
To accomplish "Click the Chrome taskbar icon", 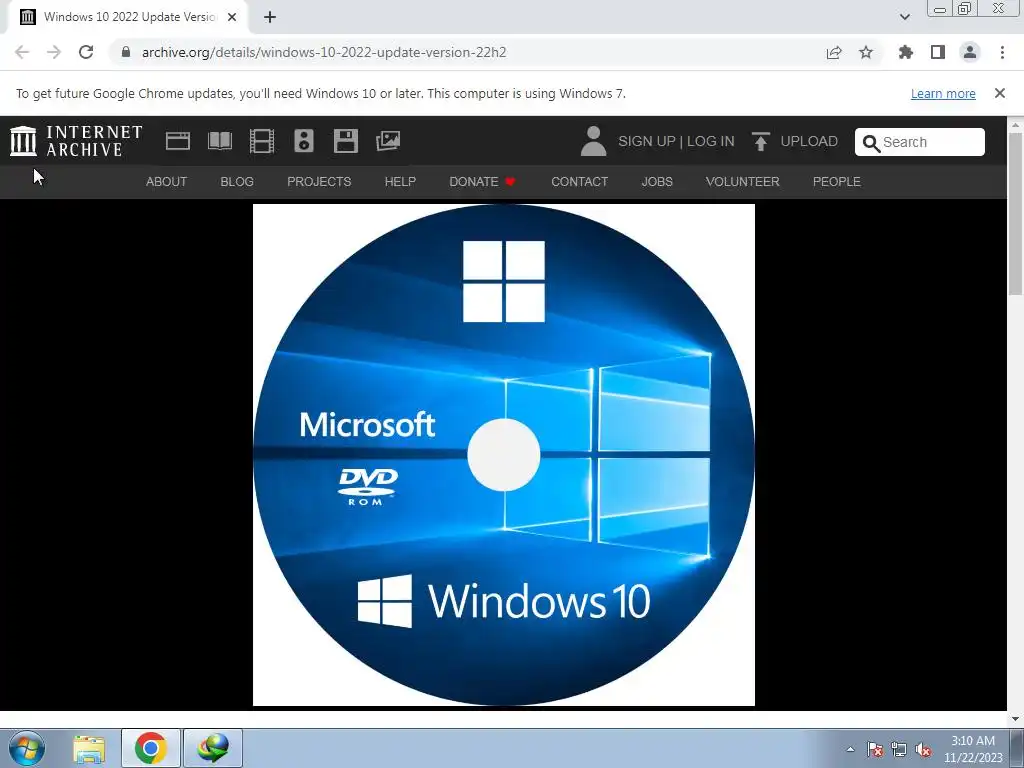I will (151, 748).
